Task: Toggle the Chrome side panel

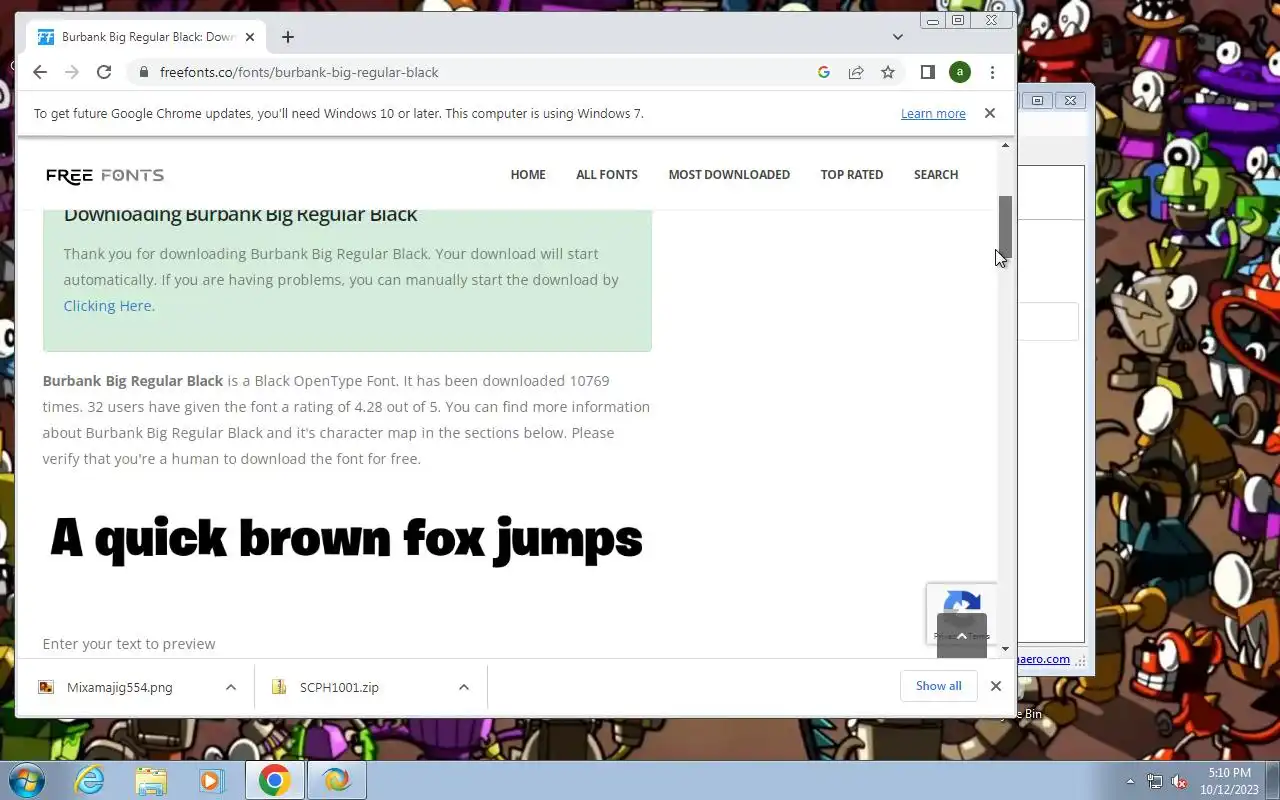Action: click(x=928, y=72)
